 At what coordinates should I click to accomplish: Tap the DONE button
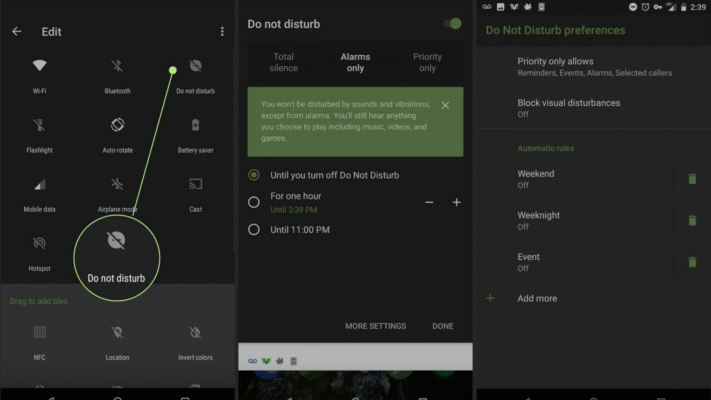click(443, 326)
